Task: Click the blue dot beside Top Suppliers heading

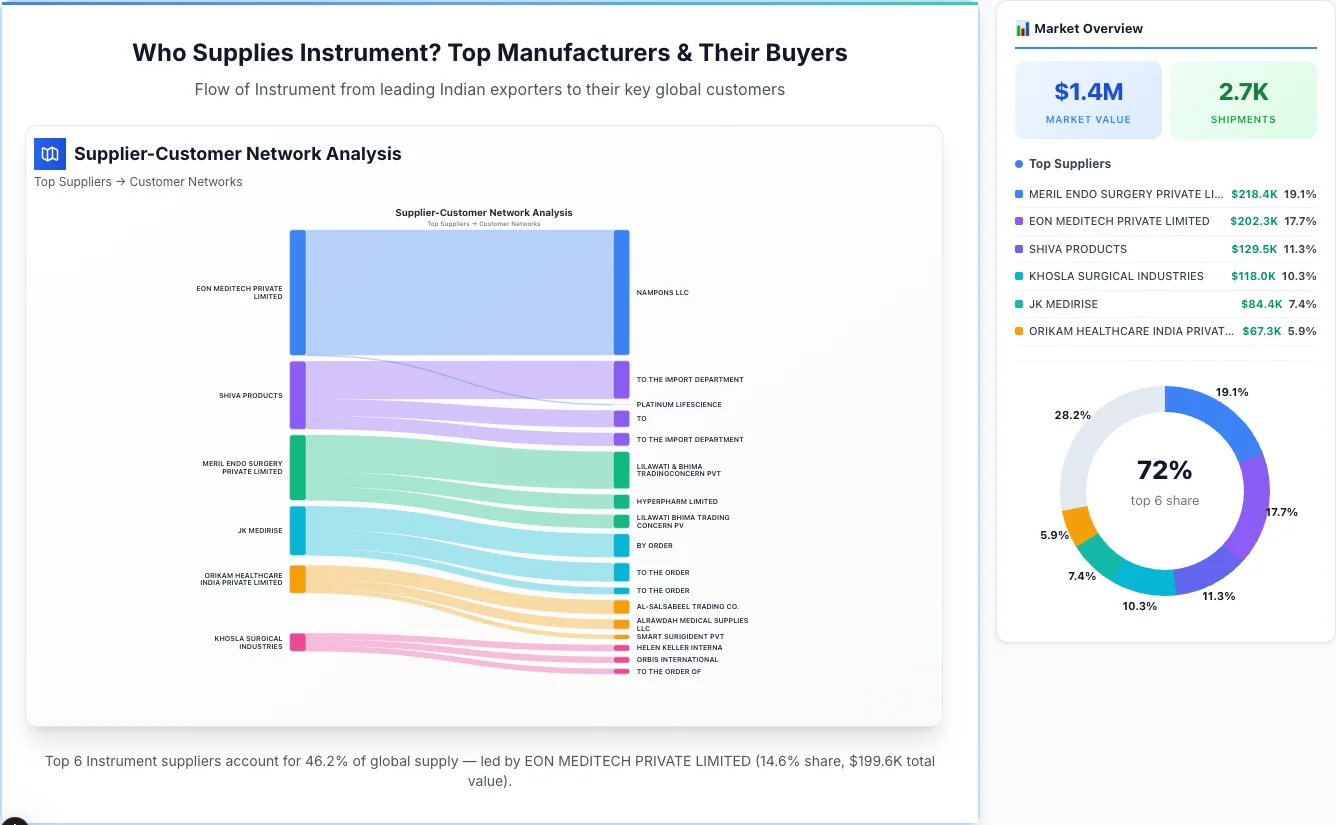Action: click(1017, 163)
